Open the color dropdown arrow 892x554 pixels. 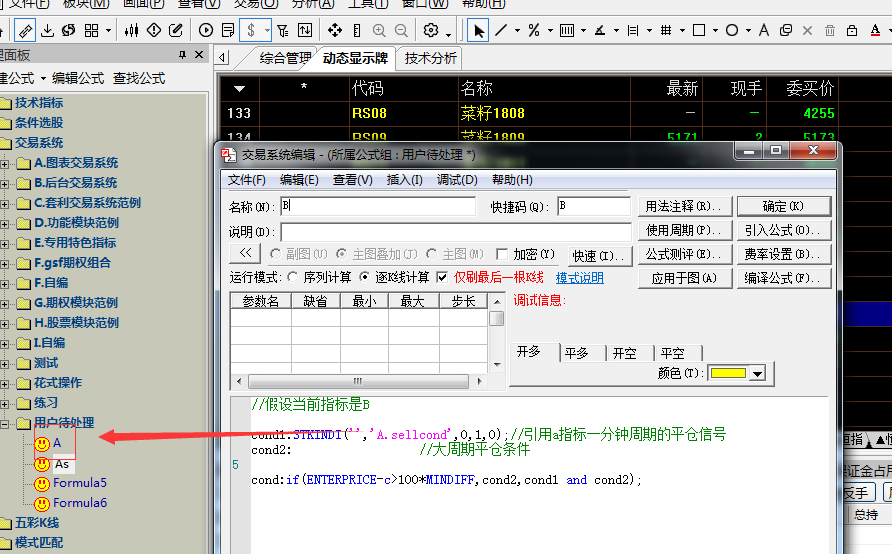pyautogui.click(x=757, y=374)
